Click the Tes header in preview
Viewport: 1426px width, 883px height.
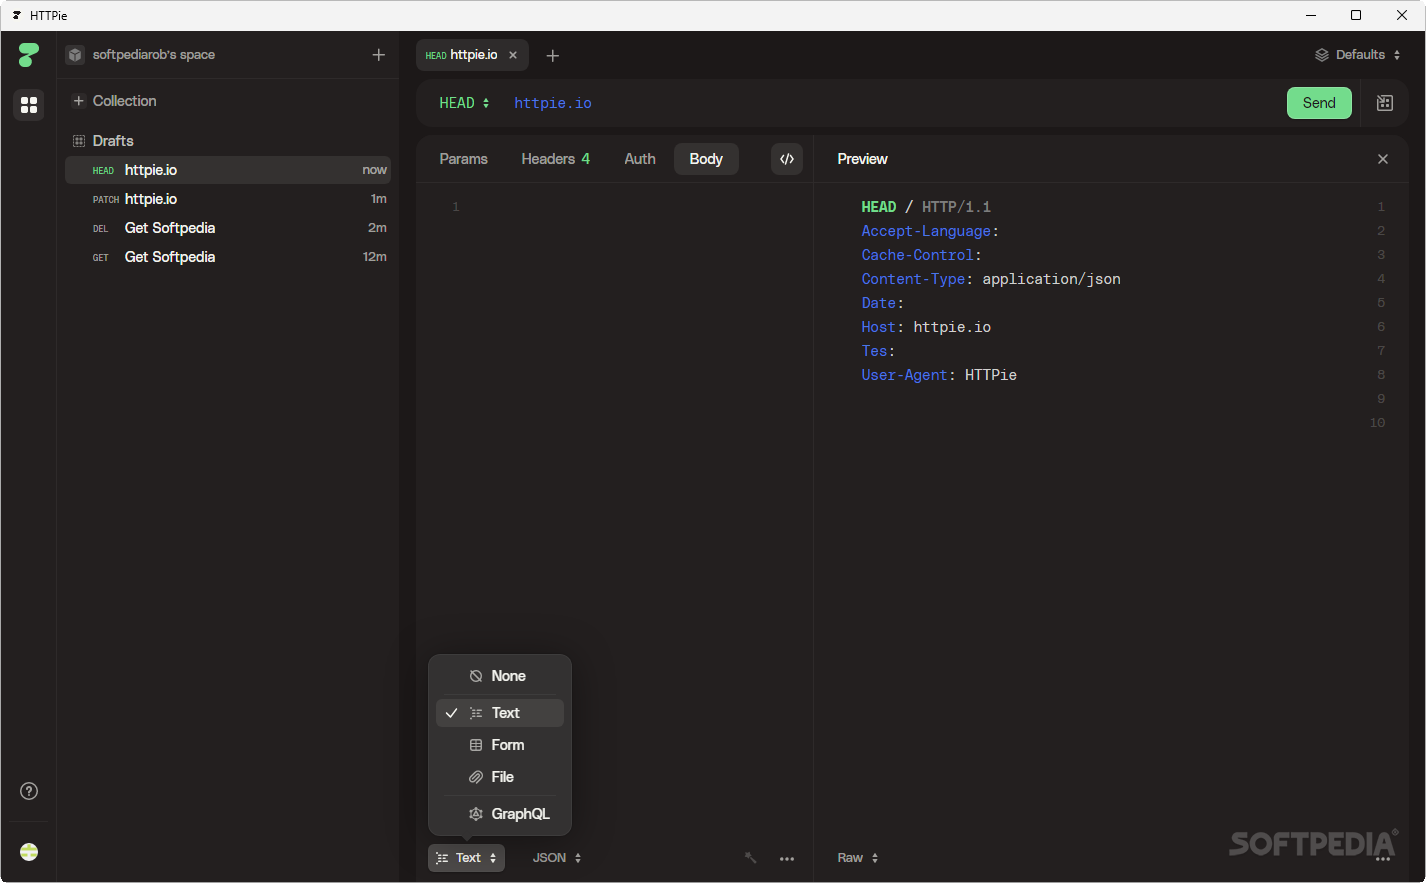874,351
